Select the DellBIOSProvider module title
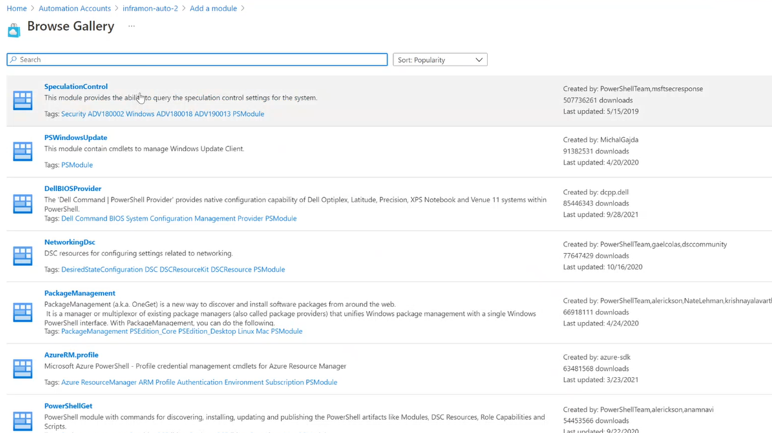This screenshot has width=772, height=433. point(73,188)
